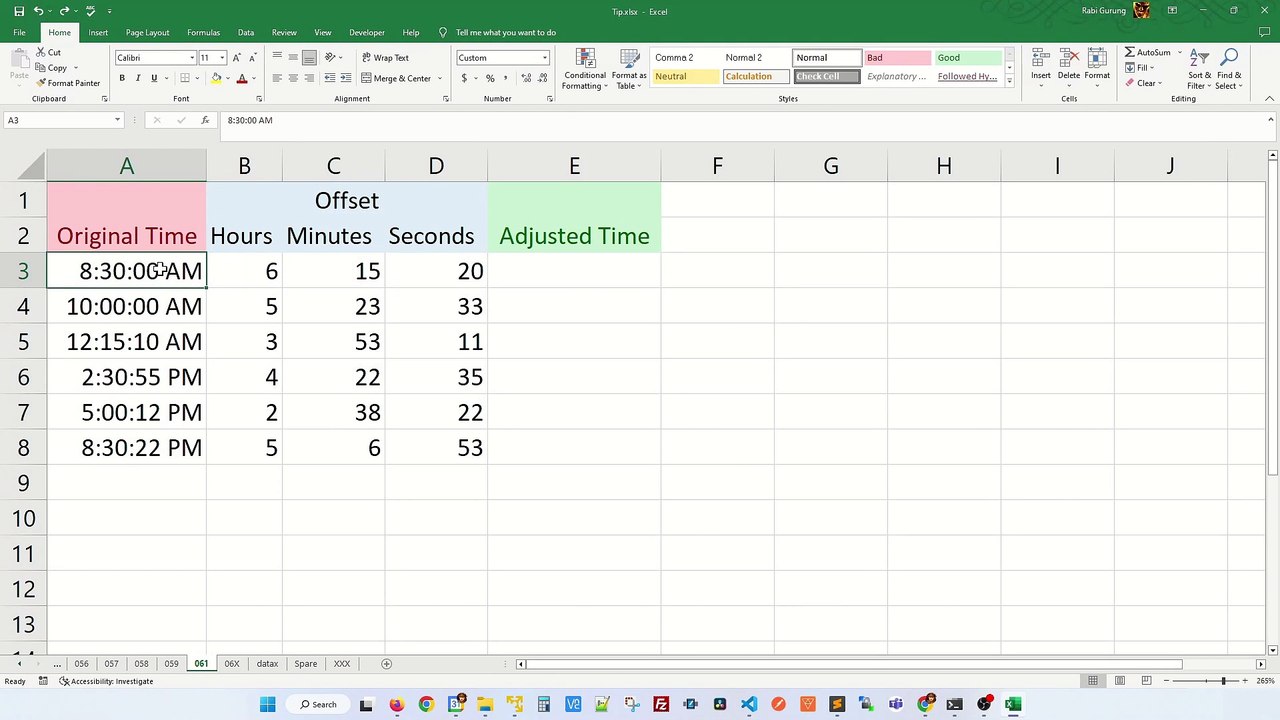Click the AutoSum sigma icon
The height and width of the screenshot is (720, 1280).
(1130, 52)
